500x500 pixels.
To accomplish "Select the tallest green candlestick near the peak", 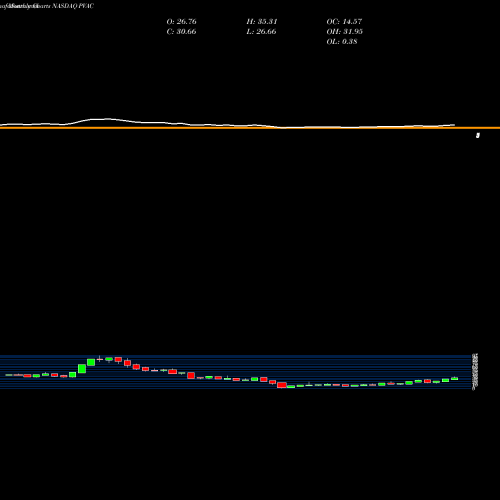I will coord(82,369).
